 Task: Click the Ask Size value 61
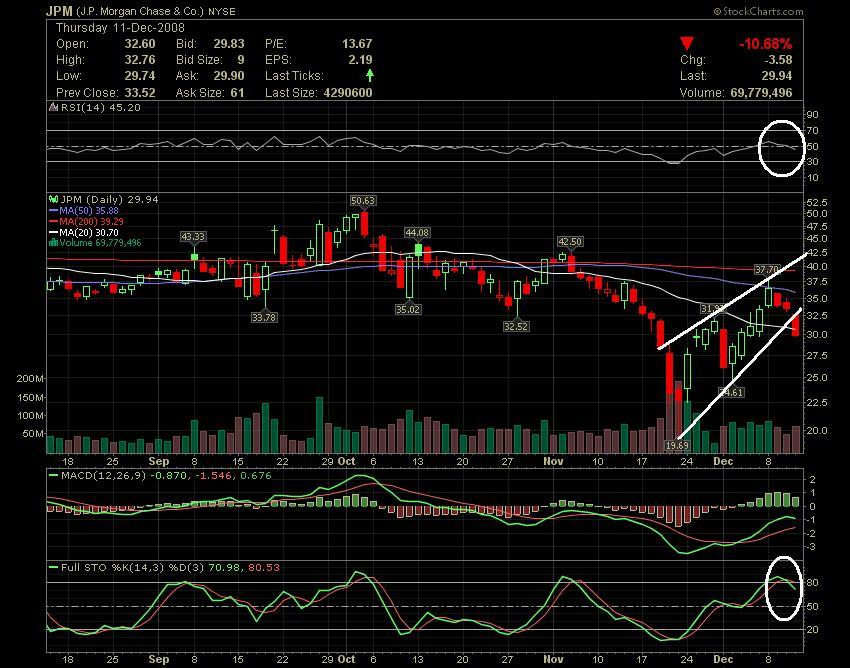(237, 93)
